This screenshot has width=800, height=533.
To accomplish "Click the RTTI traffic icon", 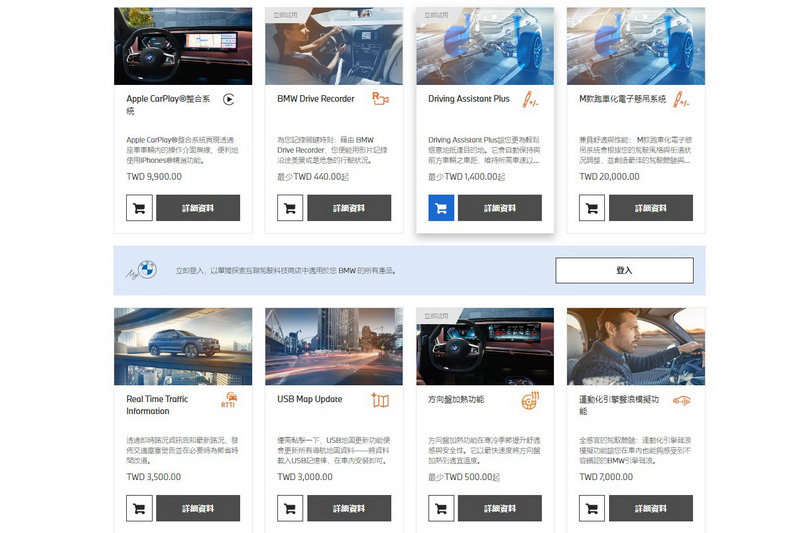I will point(229,399).
